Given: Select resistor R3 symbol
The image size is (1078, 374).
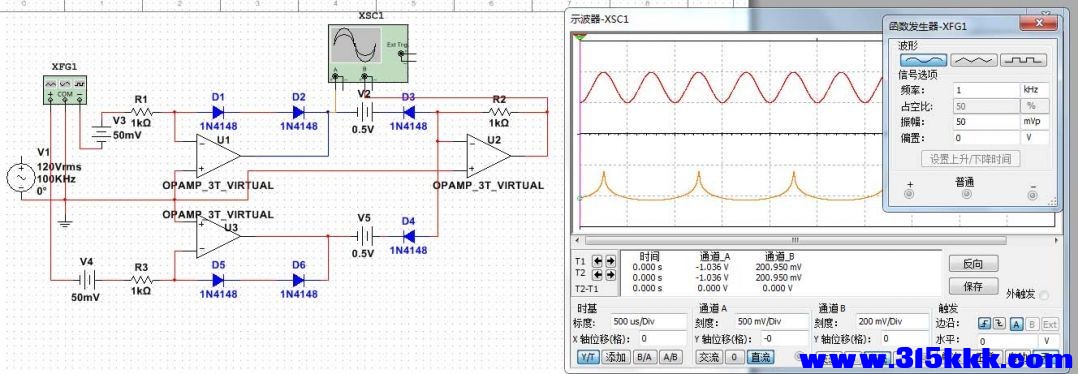Looking at the screenshot, I should pyautogui.click(x=141, y=280).
